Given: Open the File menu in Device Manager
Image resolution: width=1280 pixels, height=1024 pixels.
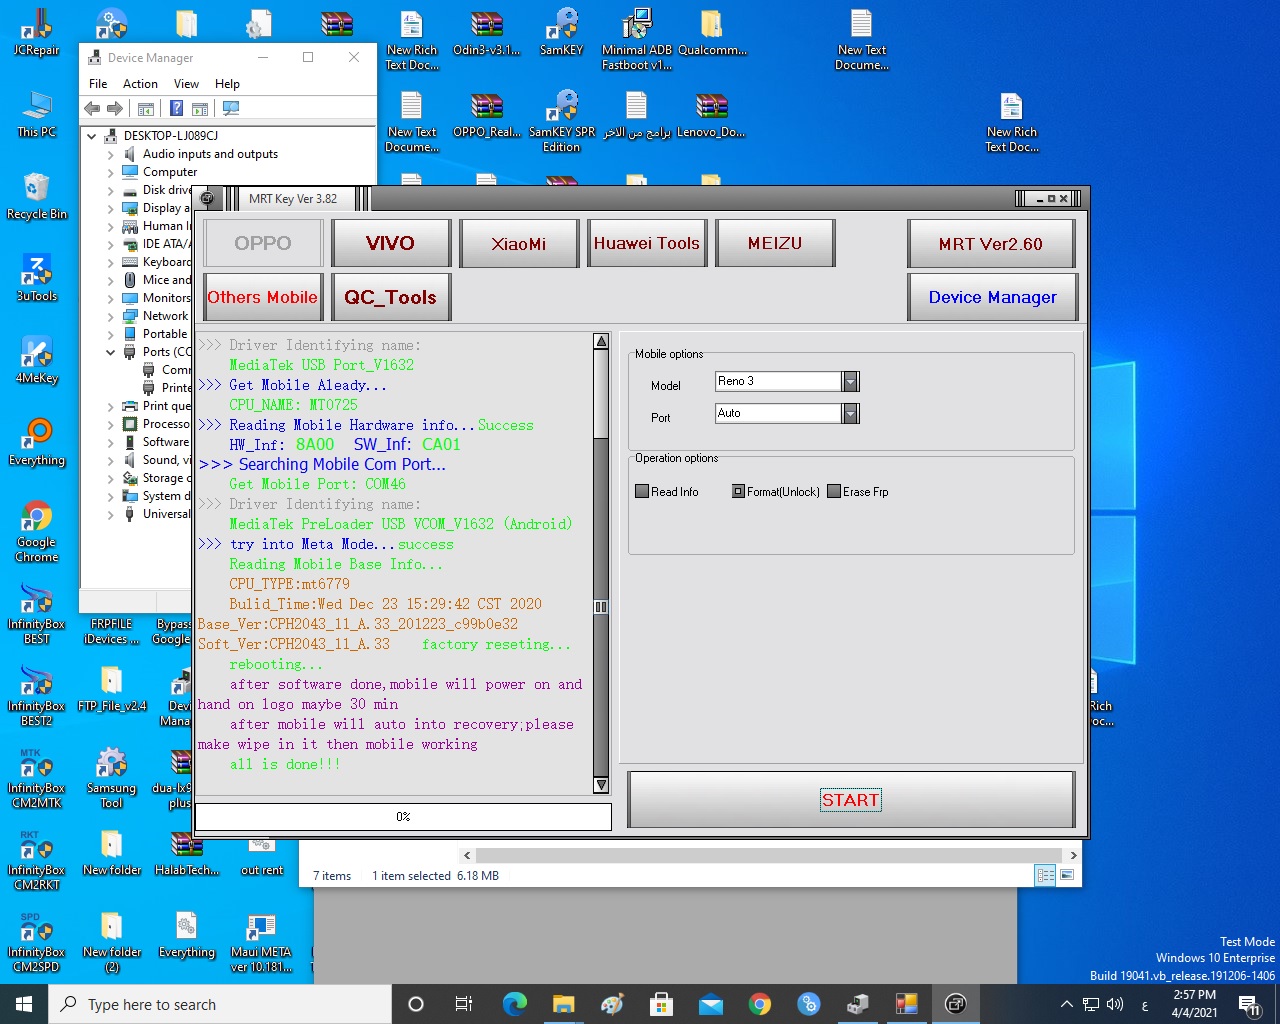Looking at the screenshot, I should (98, 84).
